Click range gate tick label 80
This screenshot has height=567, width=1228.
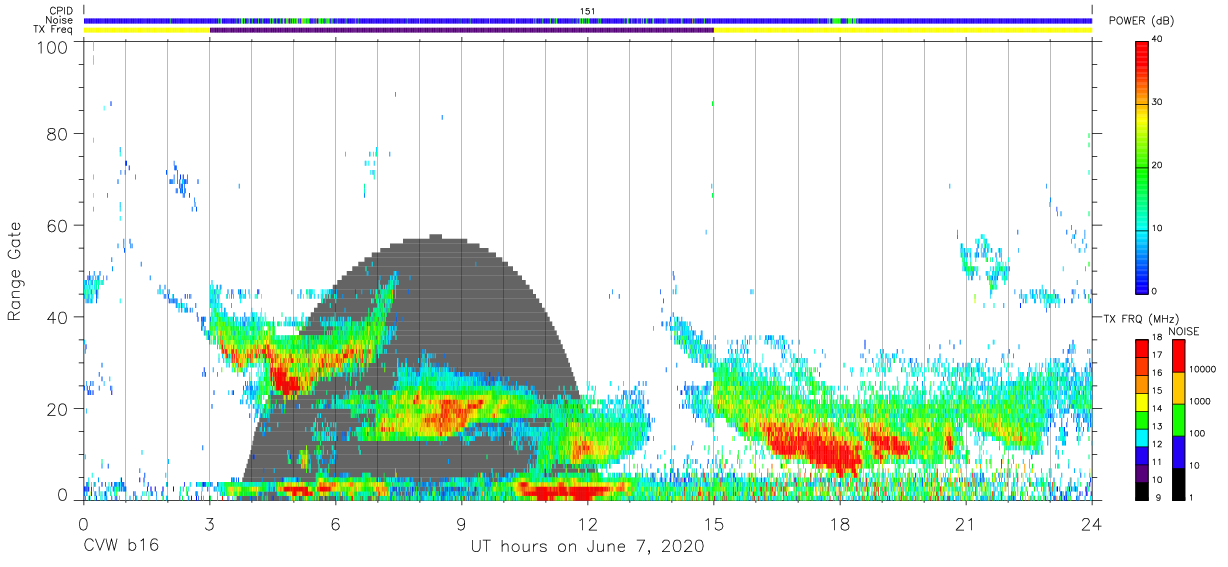click(57, 133)
